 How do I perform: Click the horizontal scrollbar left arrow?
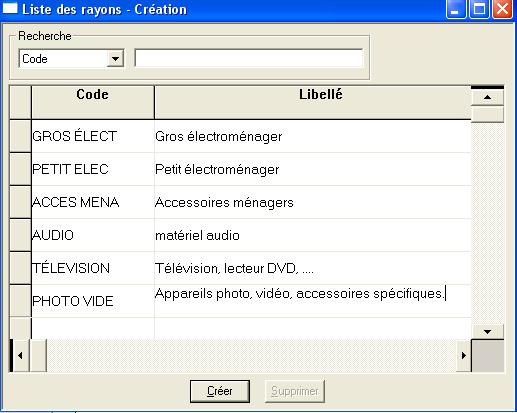pos(20,355)
